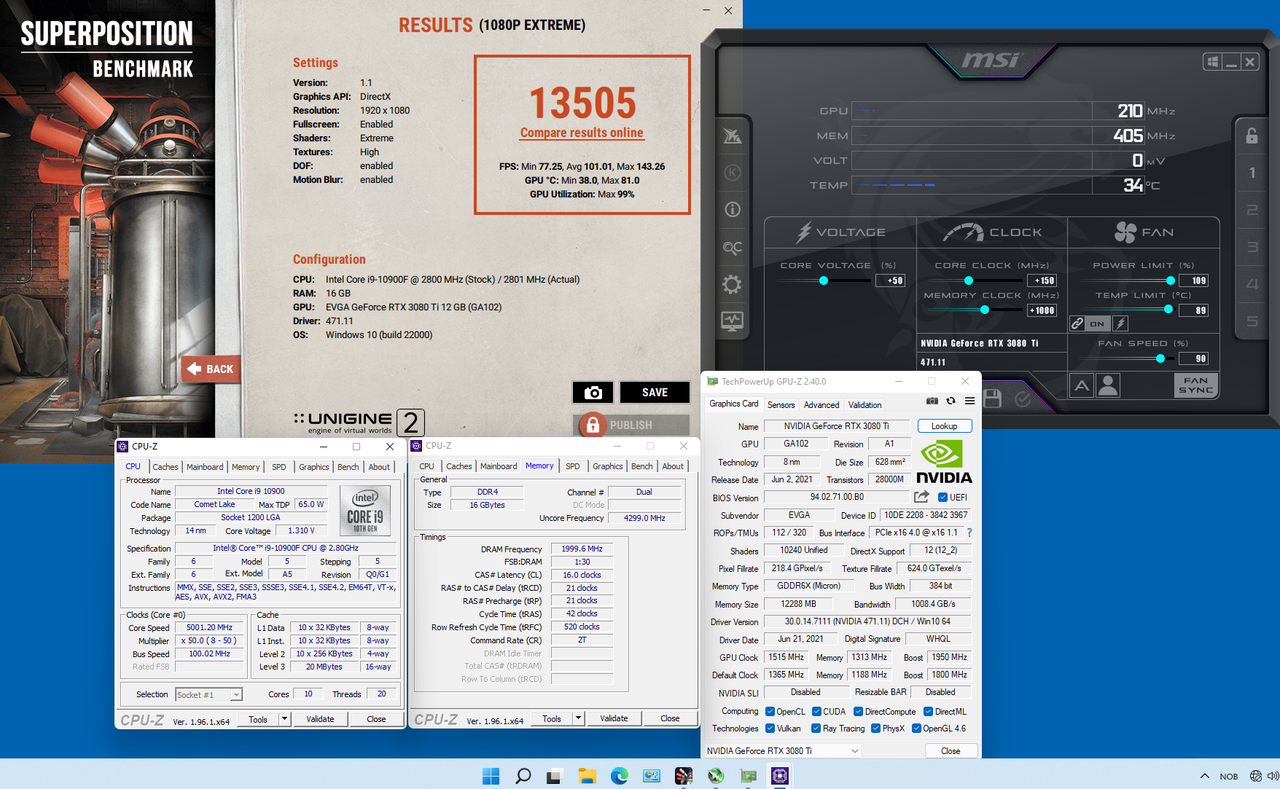Open MSI Afterburner settings gear
The width and height of the screenshot is (1280, 789).
732,285
